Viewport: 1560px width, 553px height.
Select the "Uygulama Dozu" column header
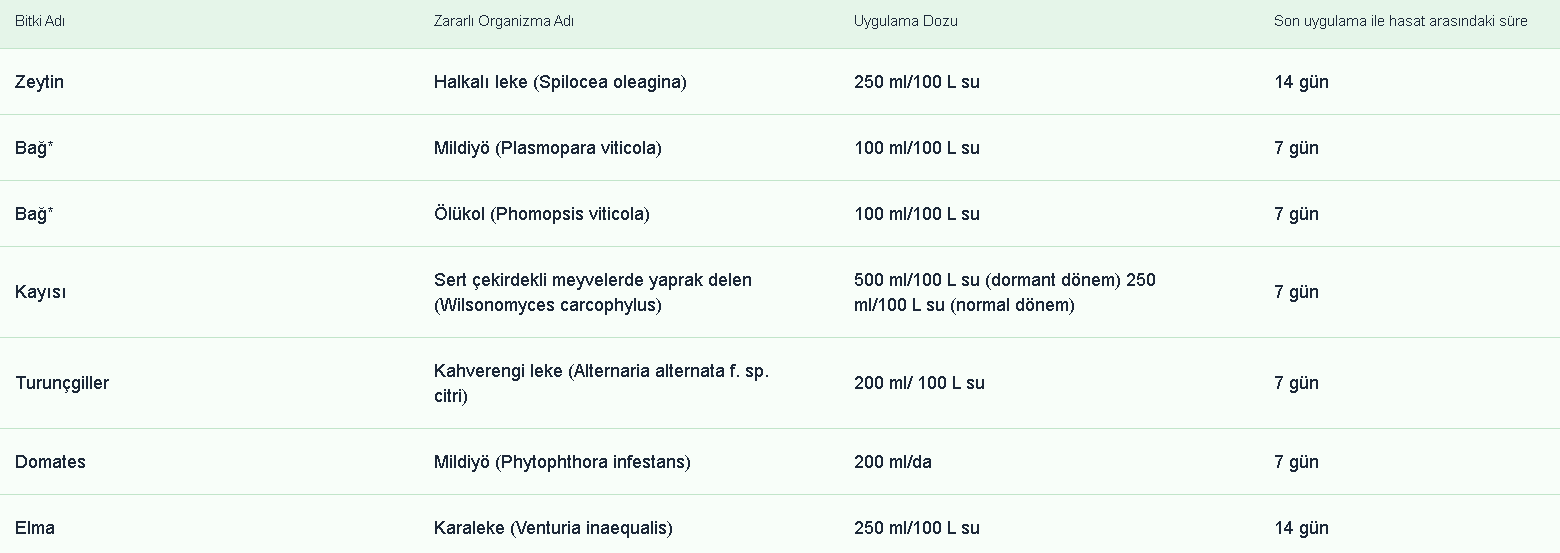pyautogui.click(x=905, y=21)
